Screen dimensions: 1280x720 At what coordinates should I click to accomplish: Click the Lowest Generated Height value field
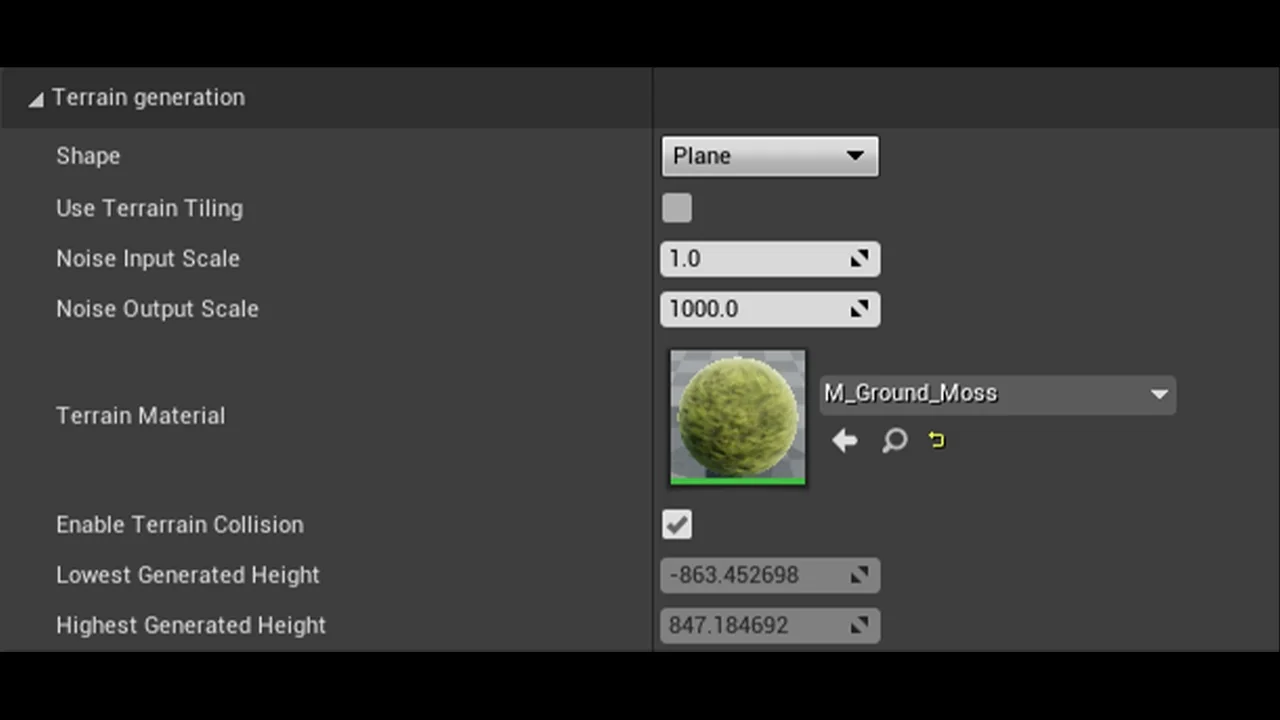click(x=750, y=575)
